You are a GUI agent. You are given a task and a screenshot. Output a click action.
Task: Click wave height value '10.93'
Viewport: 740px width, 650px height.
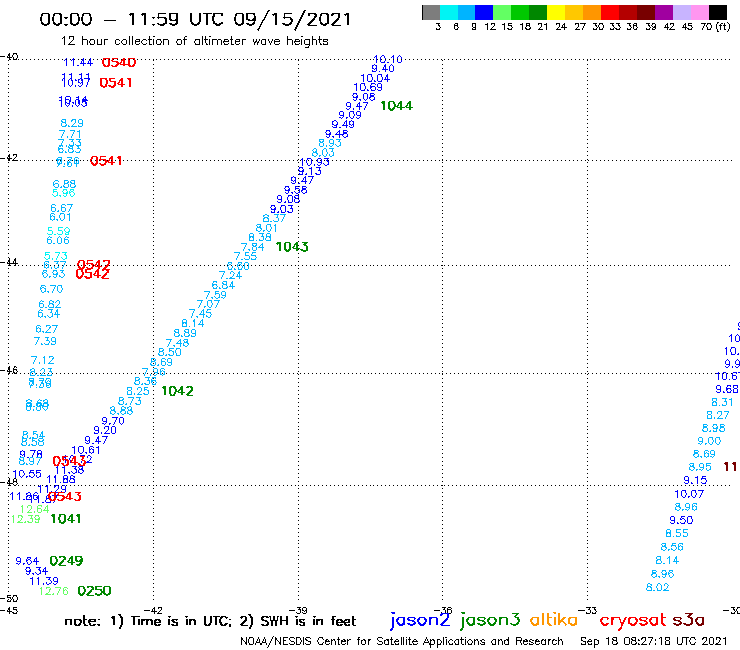(315, 162)
